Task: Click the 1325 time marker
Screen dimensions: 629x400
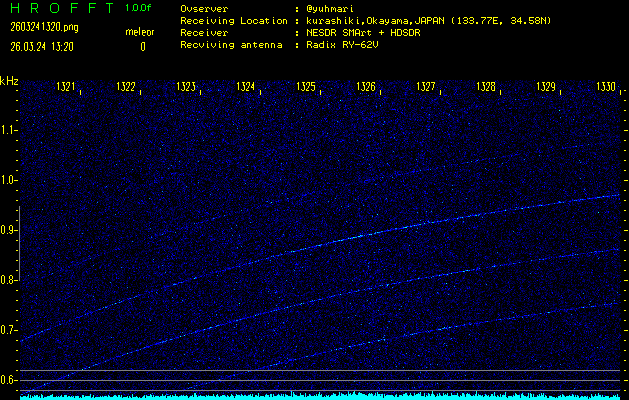Action: point(307,88)
